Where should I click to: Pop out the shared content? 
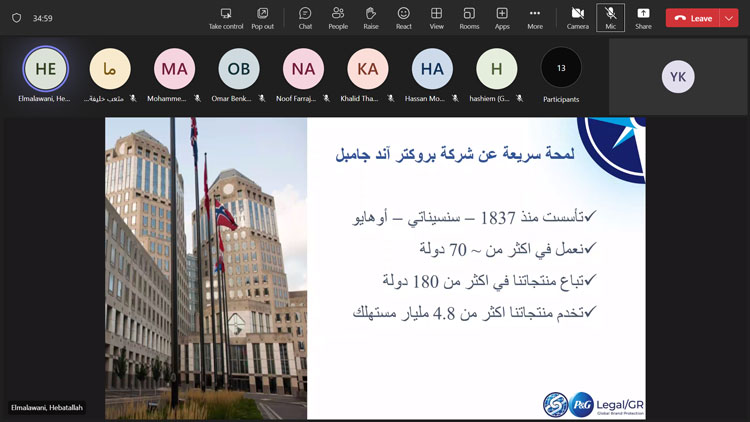(x=262, y=17)
